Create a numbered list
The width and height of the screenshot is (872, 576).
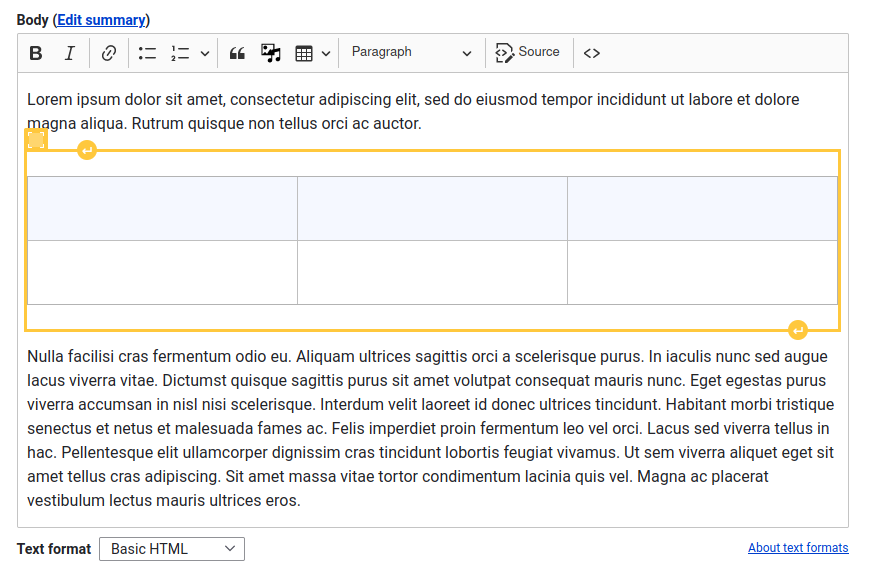click(180, 52)
